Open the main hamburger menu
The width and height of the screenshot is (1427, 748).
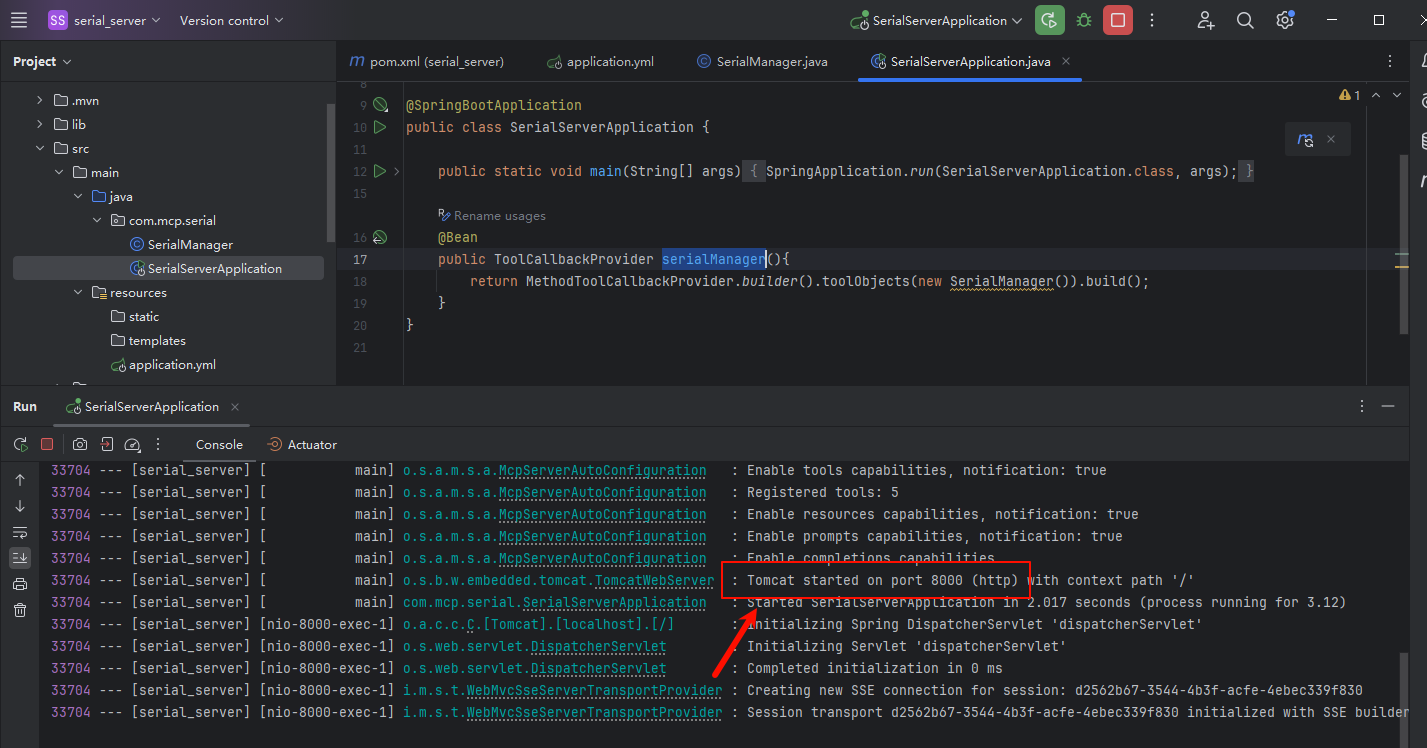20,20
